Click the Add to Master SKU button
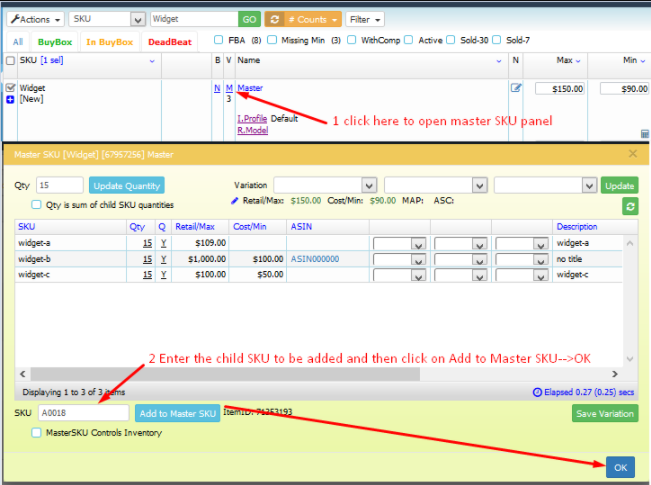The image size is (651, 485). point(177,413)
